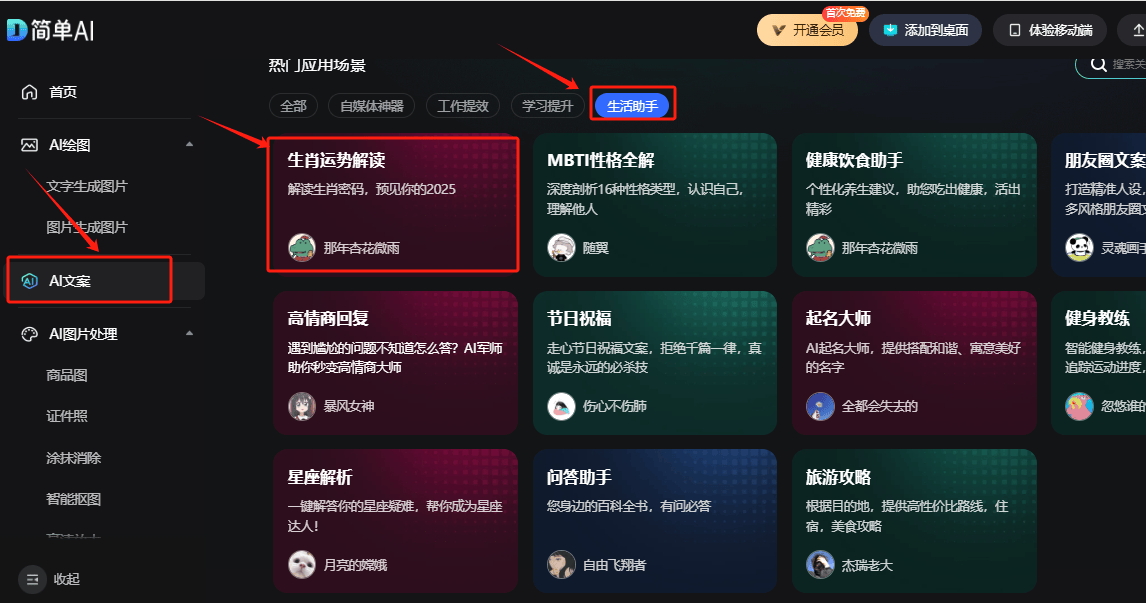This screenshot has width=1146, height=603.
Task: Select the 学习提升 category tab
Action: 547,106
